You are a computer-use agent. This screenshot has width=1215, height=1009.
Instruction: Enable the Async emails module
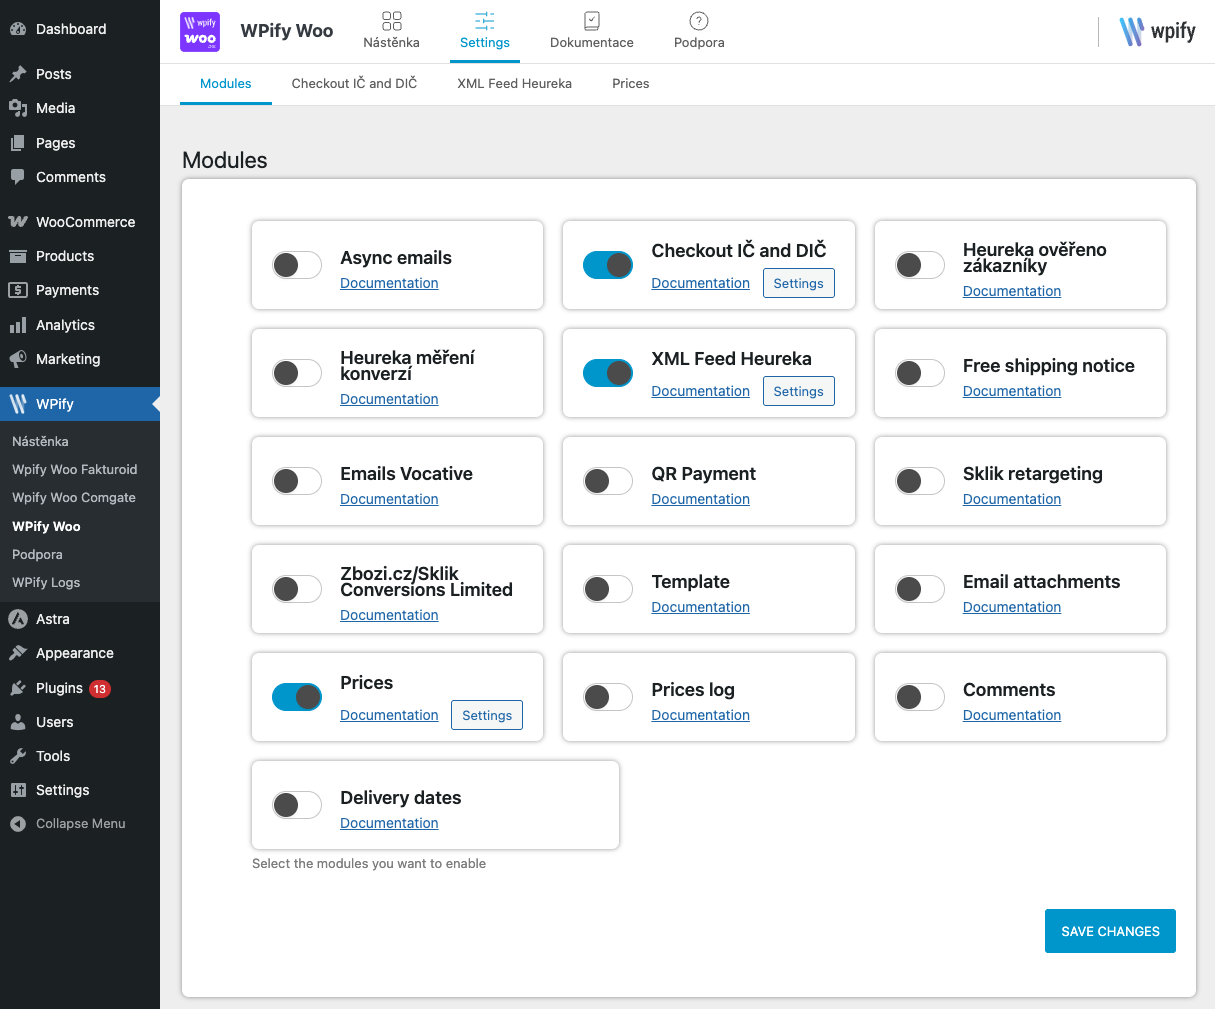(x=296, y=265)
